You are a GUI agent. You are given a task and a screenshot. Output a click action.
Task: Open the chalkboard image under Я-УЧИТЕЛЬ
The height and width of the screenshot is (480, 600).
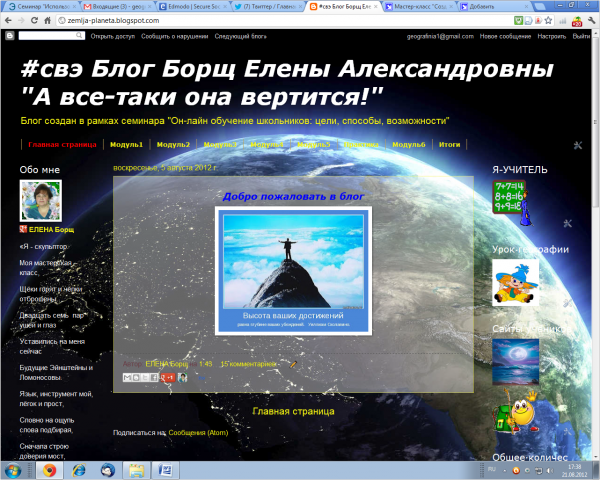(513, 203)
